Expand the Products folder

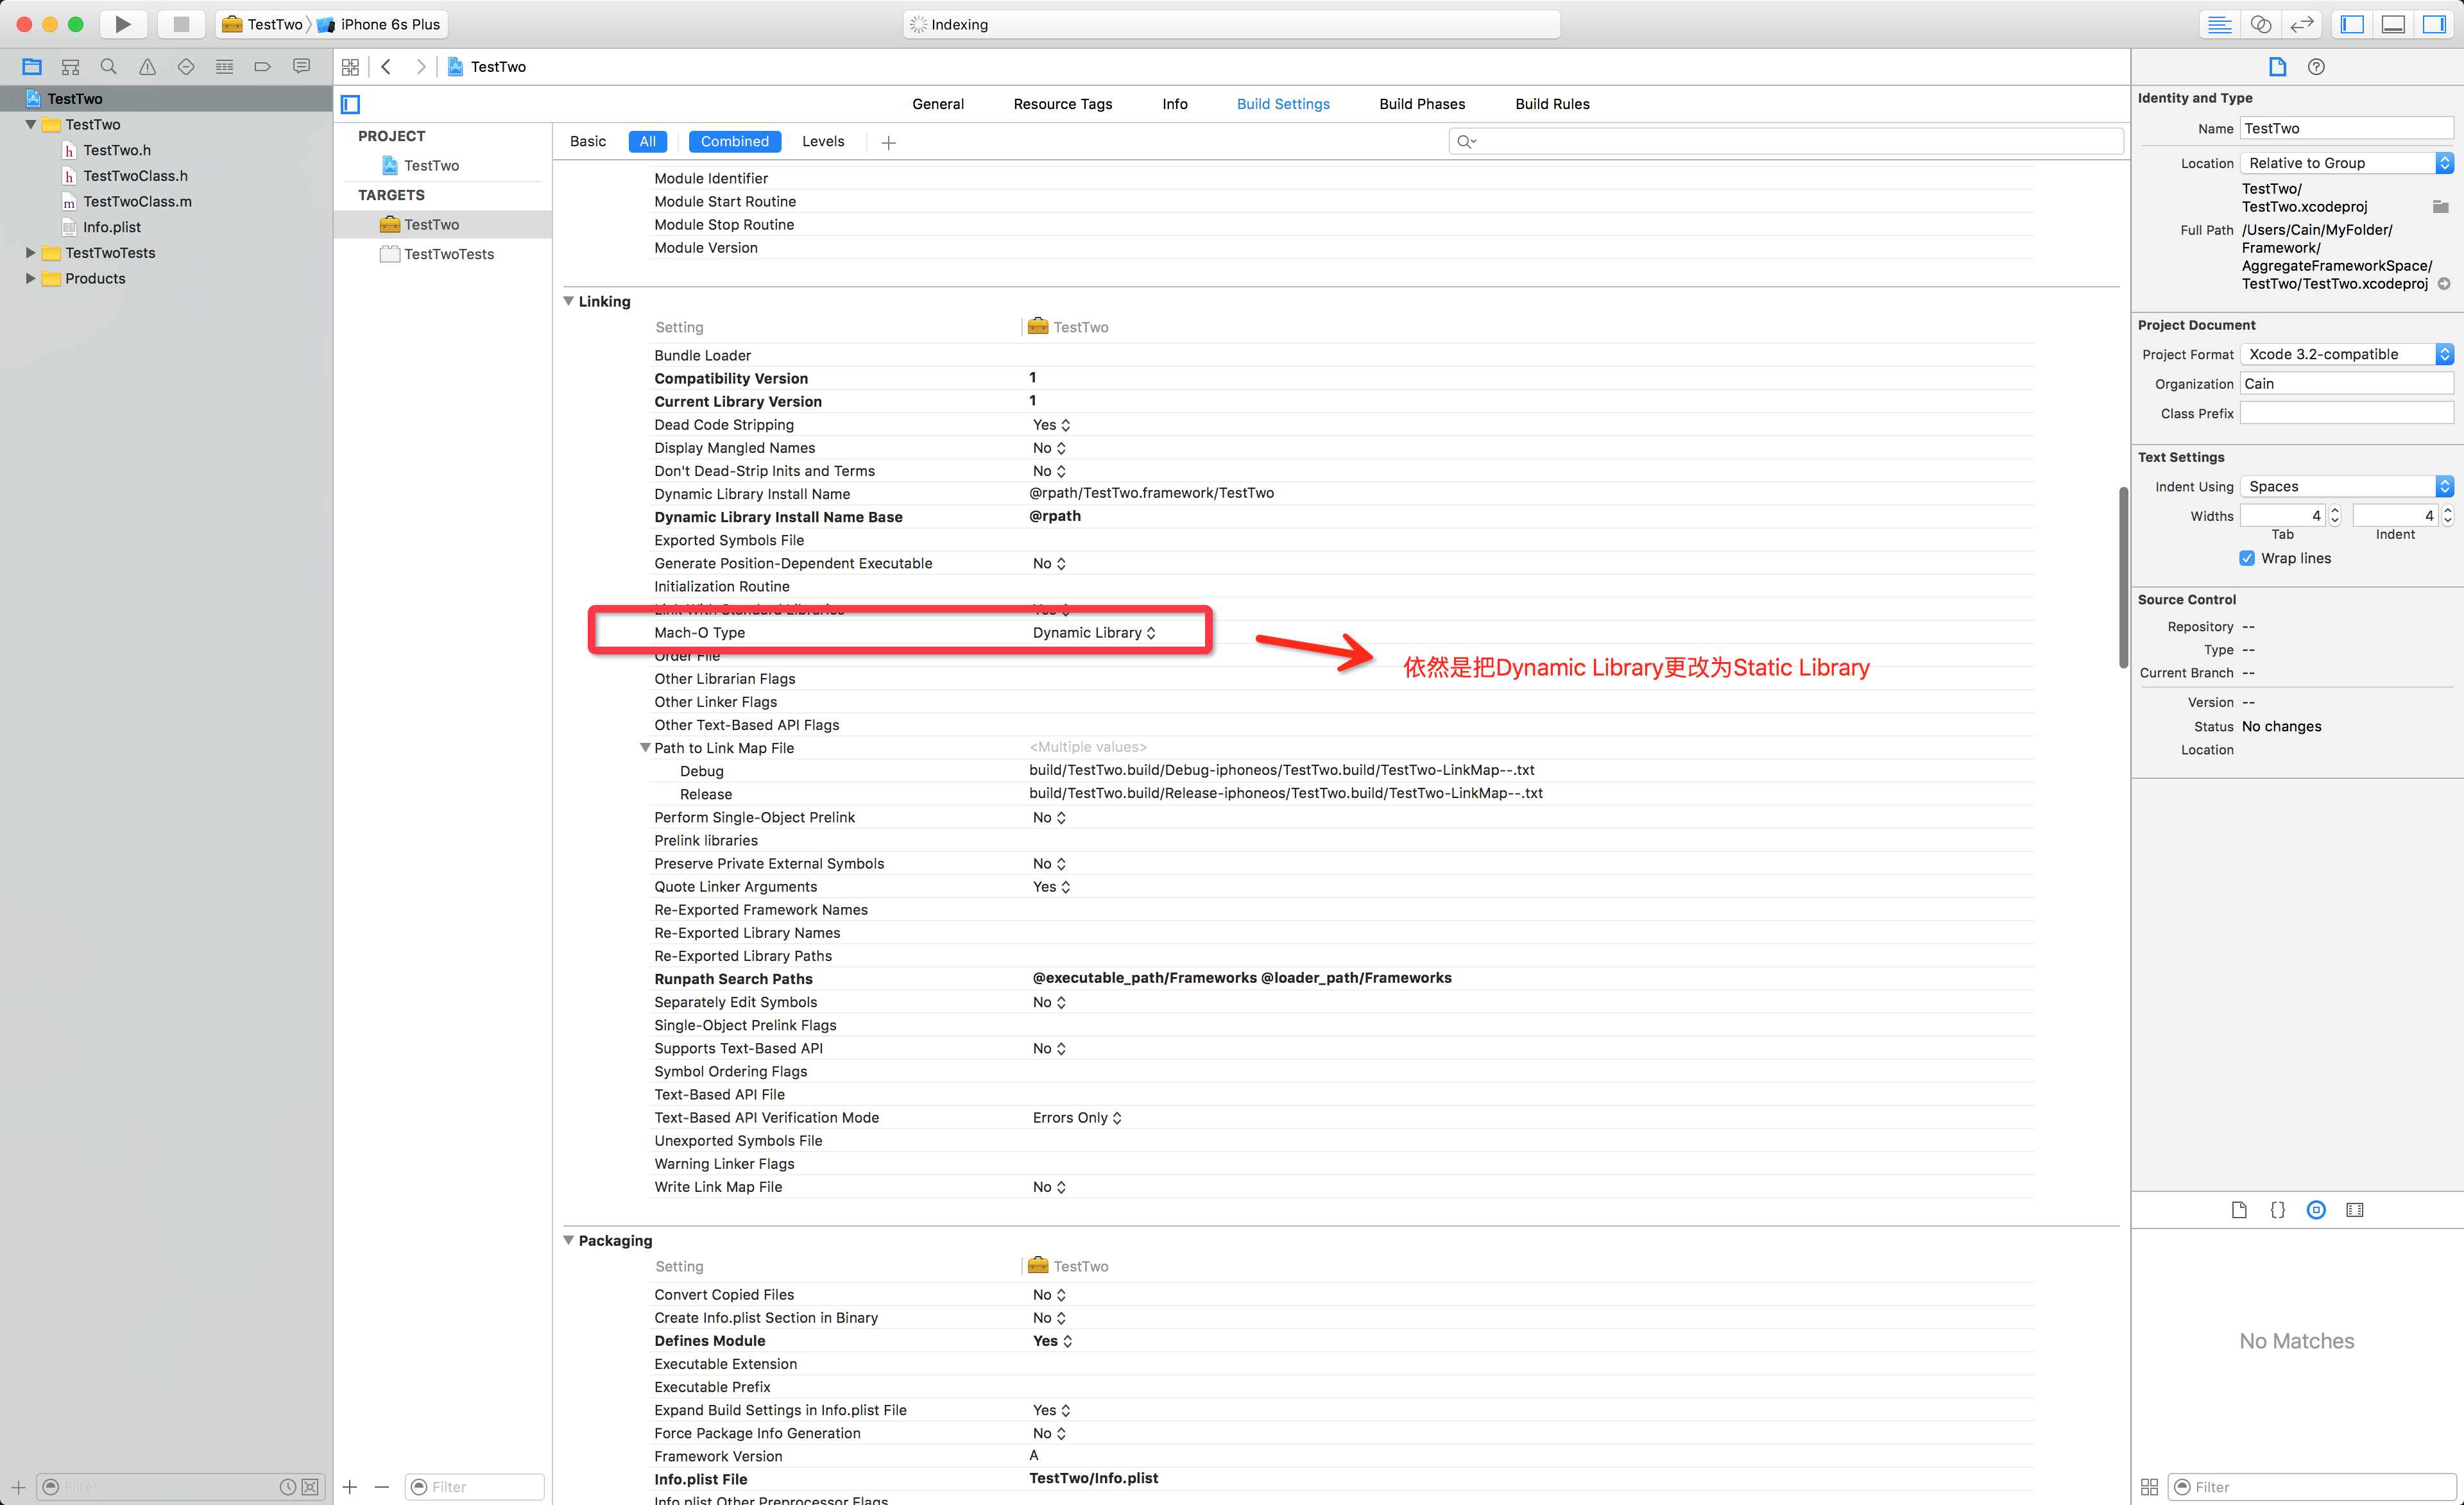point(30,278)
